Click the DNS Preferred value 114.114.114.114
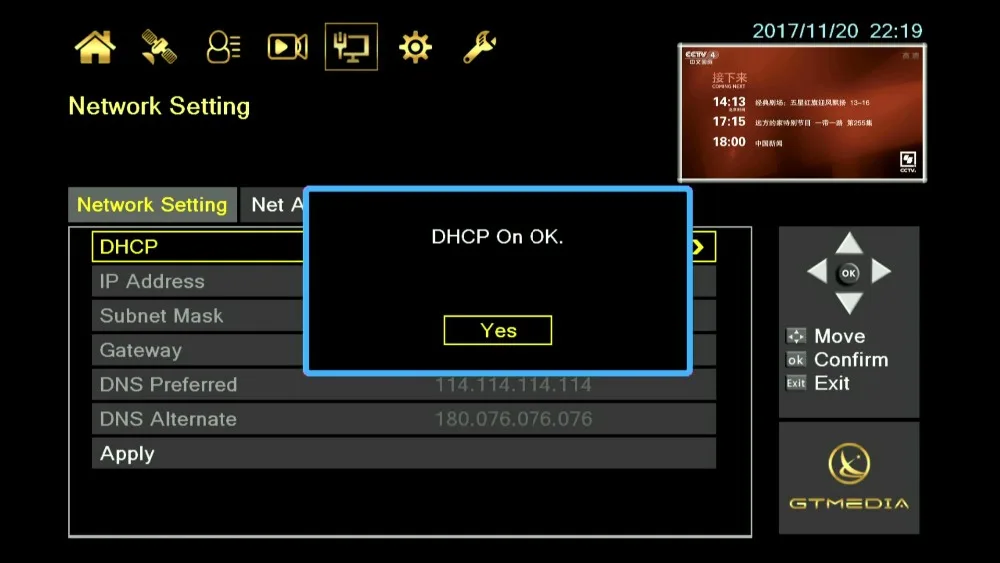The height and width of the screenshot is (563, 1000). [513, 384]
